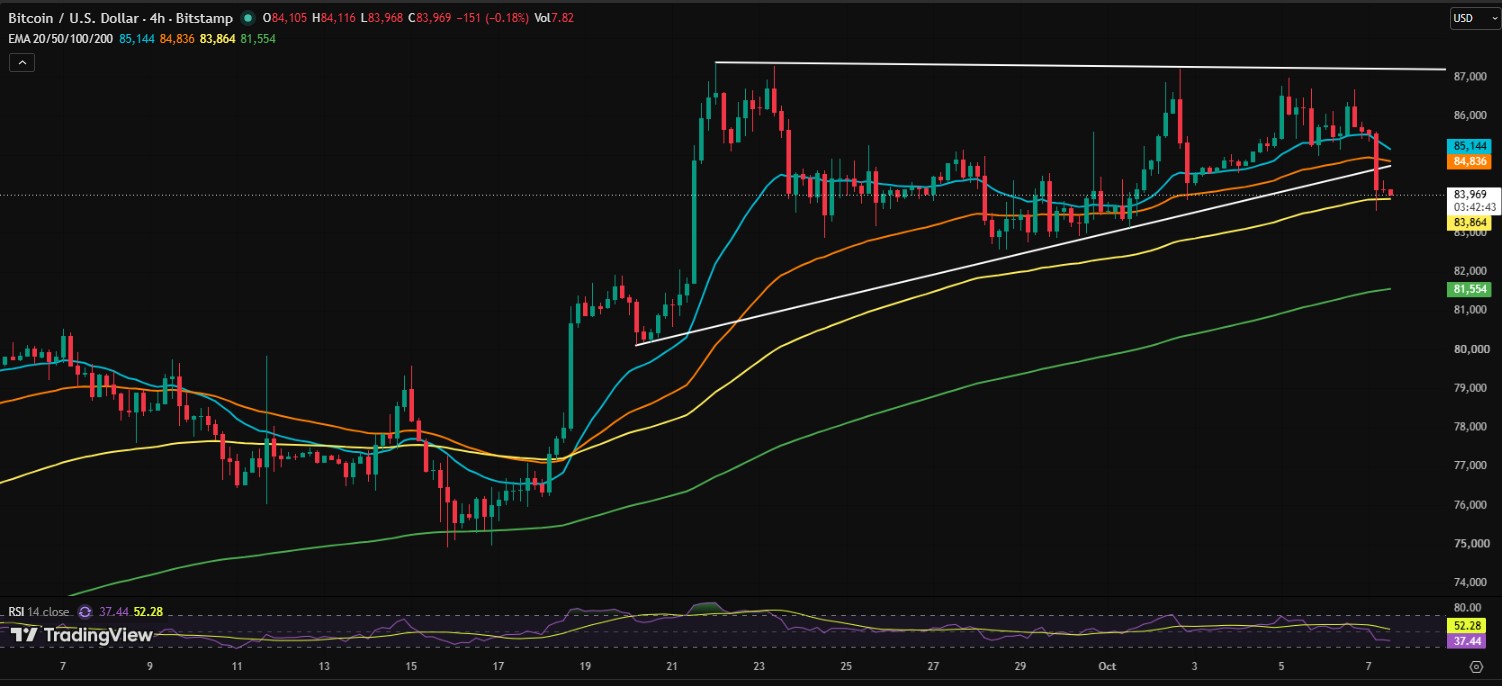The height and width of the screenshot is (686, 1502).
Task: Click date label 3 on the time axis
Action: point(1194,665)
